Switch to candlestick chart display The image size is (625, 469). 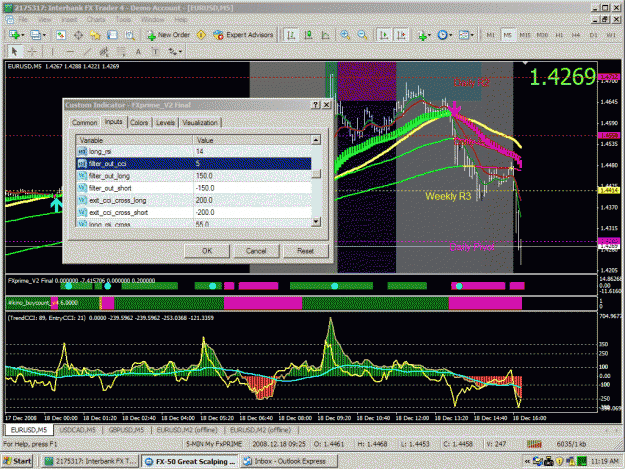click(308, 35)
